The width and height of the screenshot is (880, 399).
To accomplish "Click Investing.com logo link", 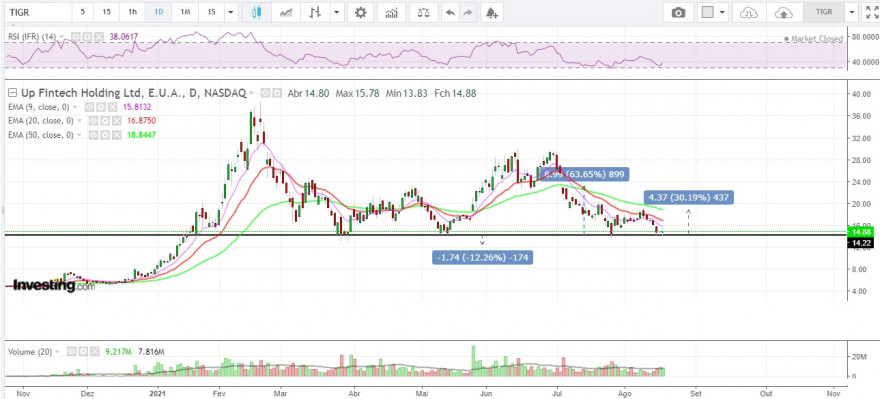I will [x=54, y=286].
